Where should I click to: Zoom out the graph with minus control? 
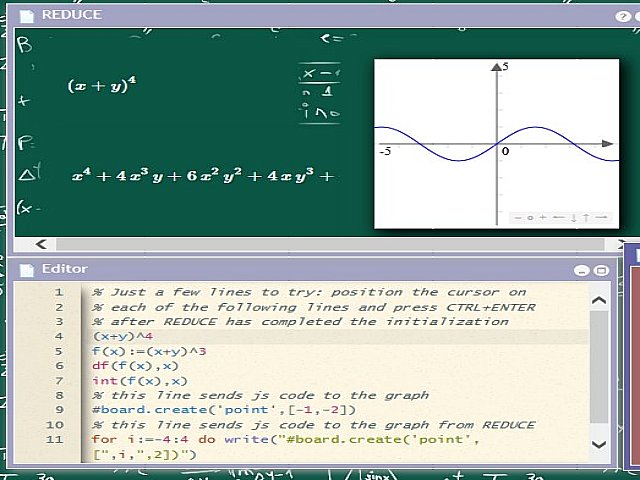coord(518,218)
